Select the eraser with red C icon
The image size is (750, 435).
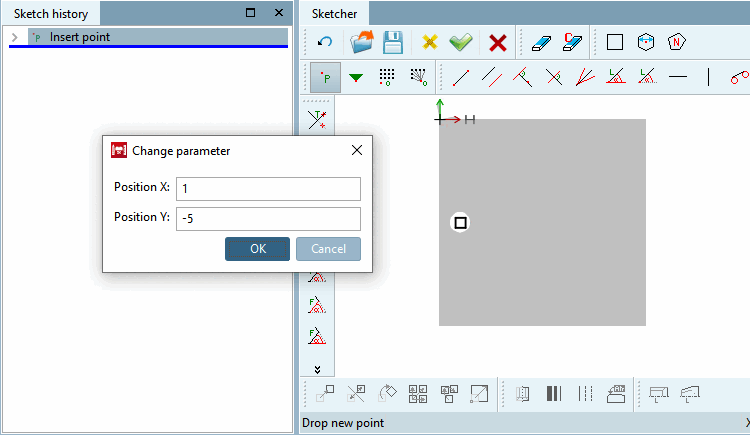(572, 42)
